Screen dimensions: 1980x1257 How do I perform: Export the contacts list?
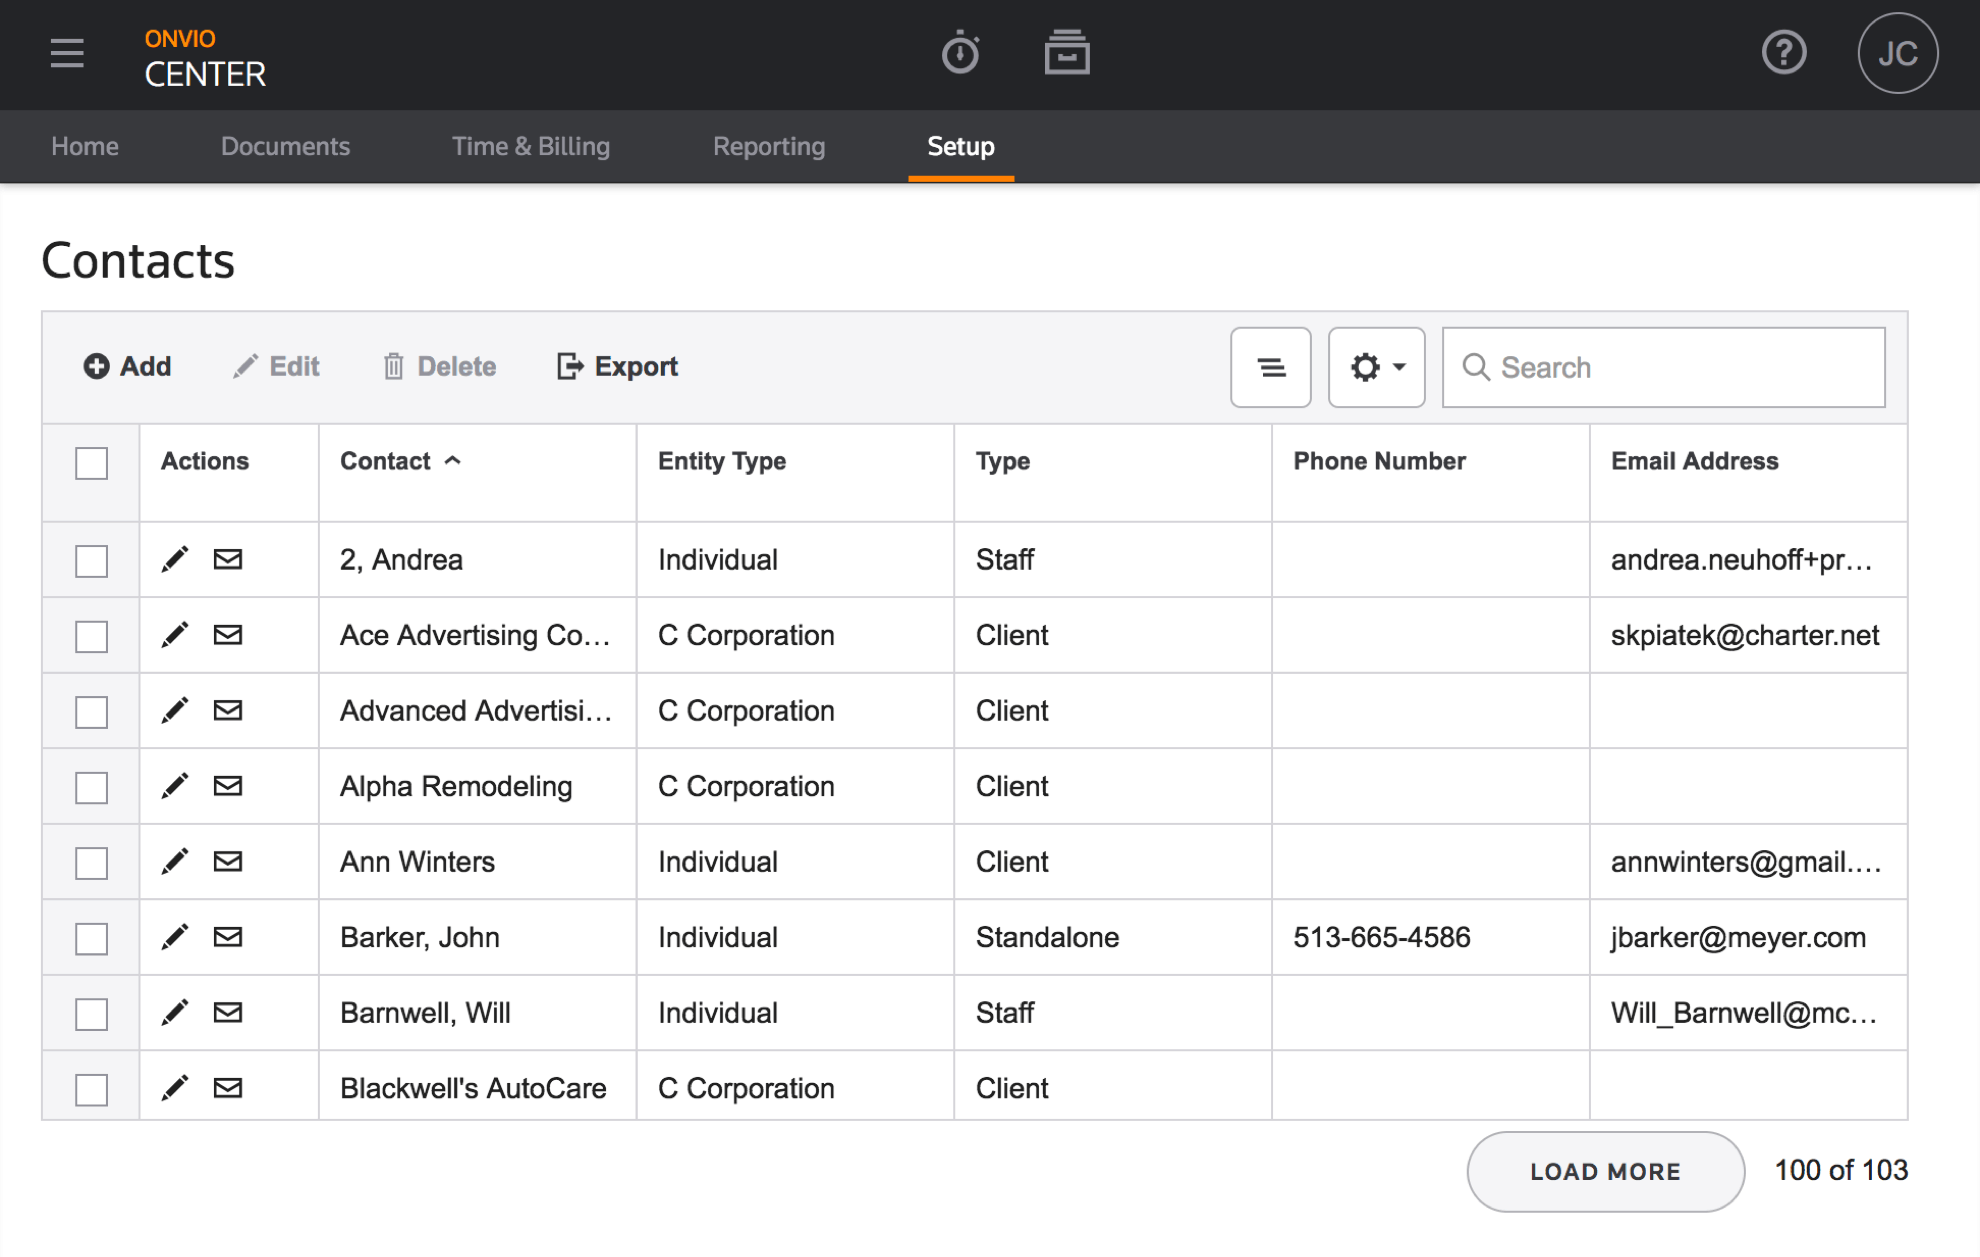click(617, 367)
